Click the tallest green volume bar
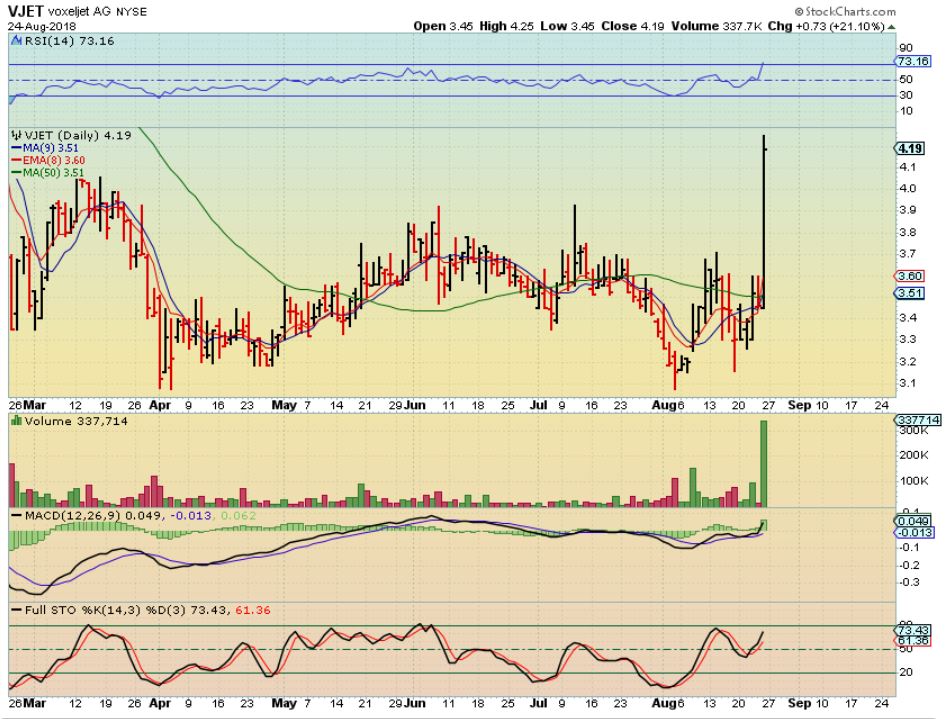The image size is (952, 719). click(764, 462)
